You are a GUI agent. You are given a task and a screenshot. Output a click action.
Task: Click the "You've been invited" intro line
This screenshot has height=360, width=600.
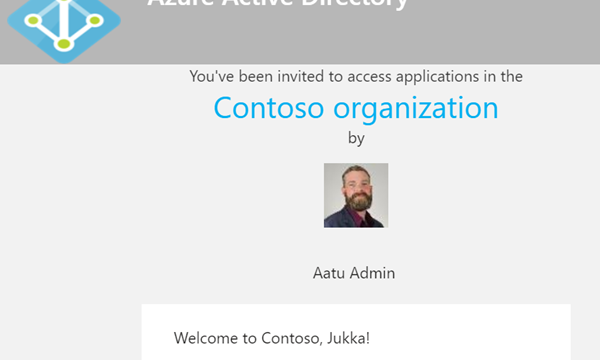pyautogui.click(x=356, y=77)
